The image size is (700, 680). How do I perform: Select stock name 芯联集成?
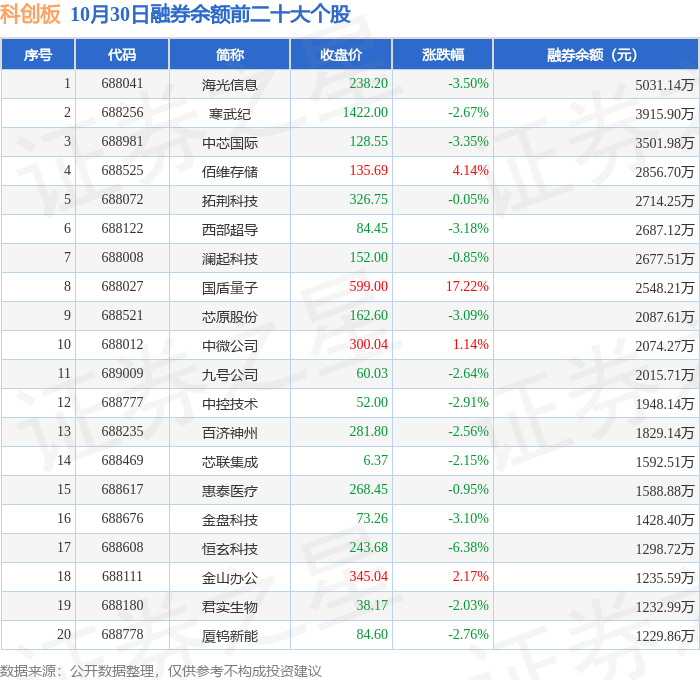[x=229, y=462]
